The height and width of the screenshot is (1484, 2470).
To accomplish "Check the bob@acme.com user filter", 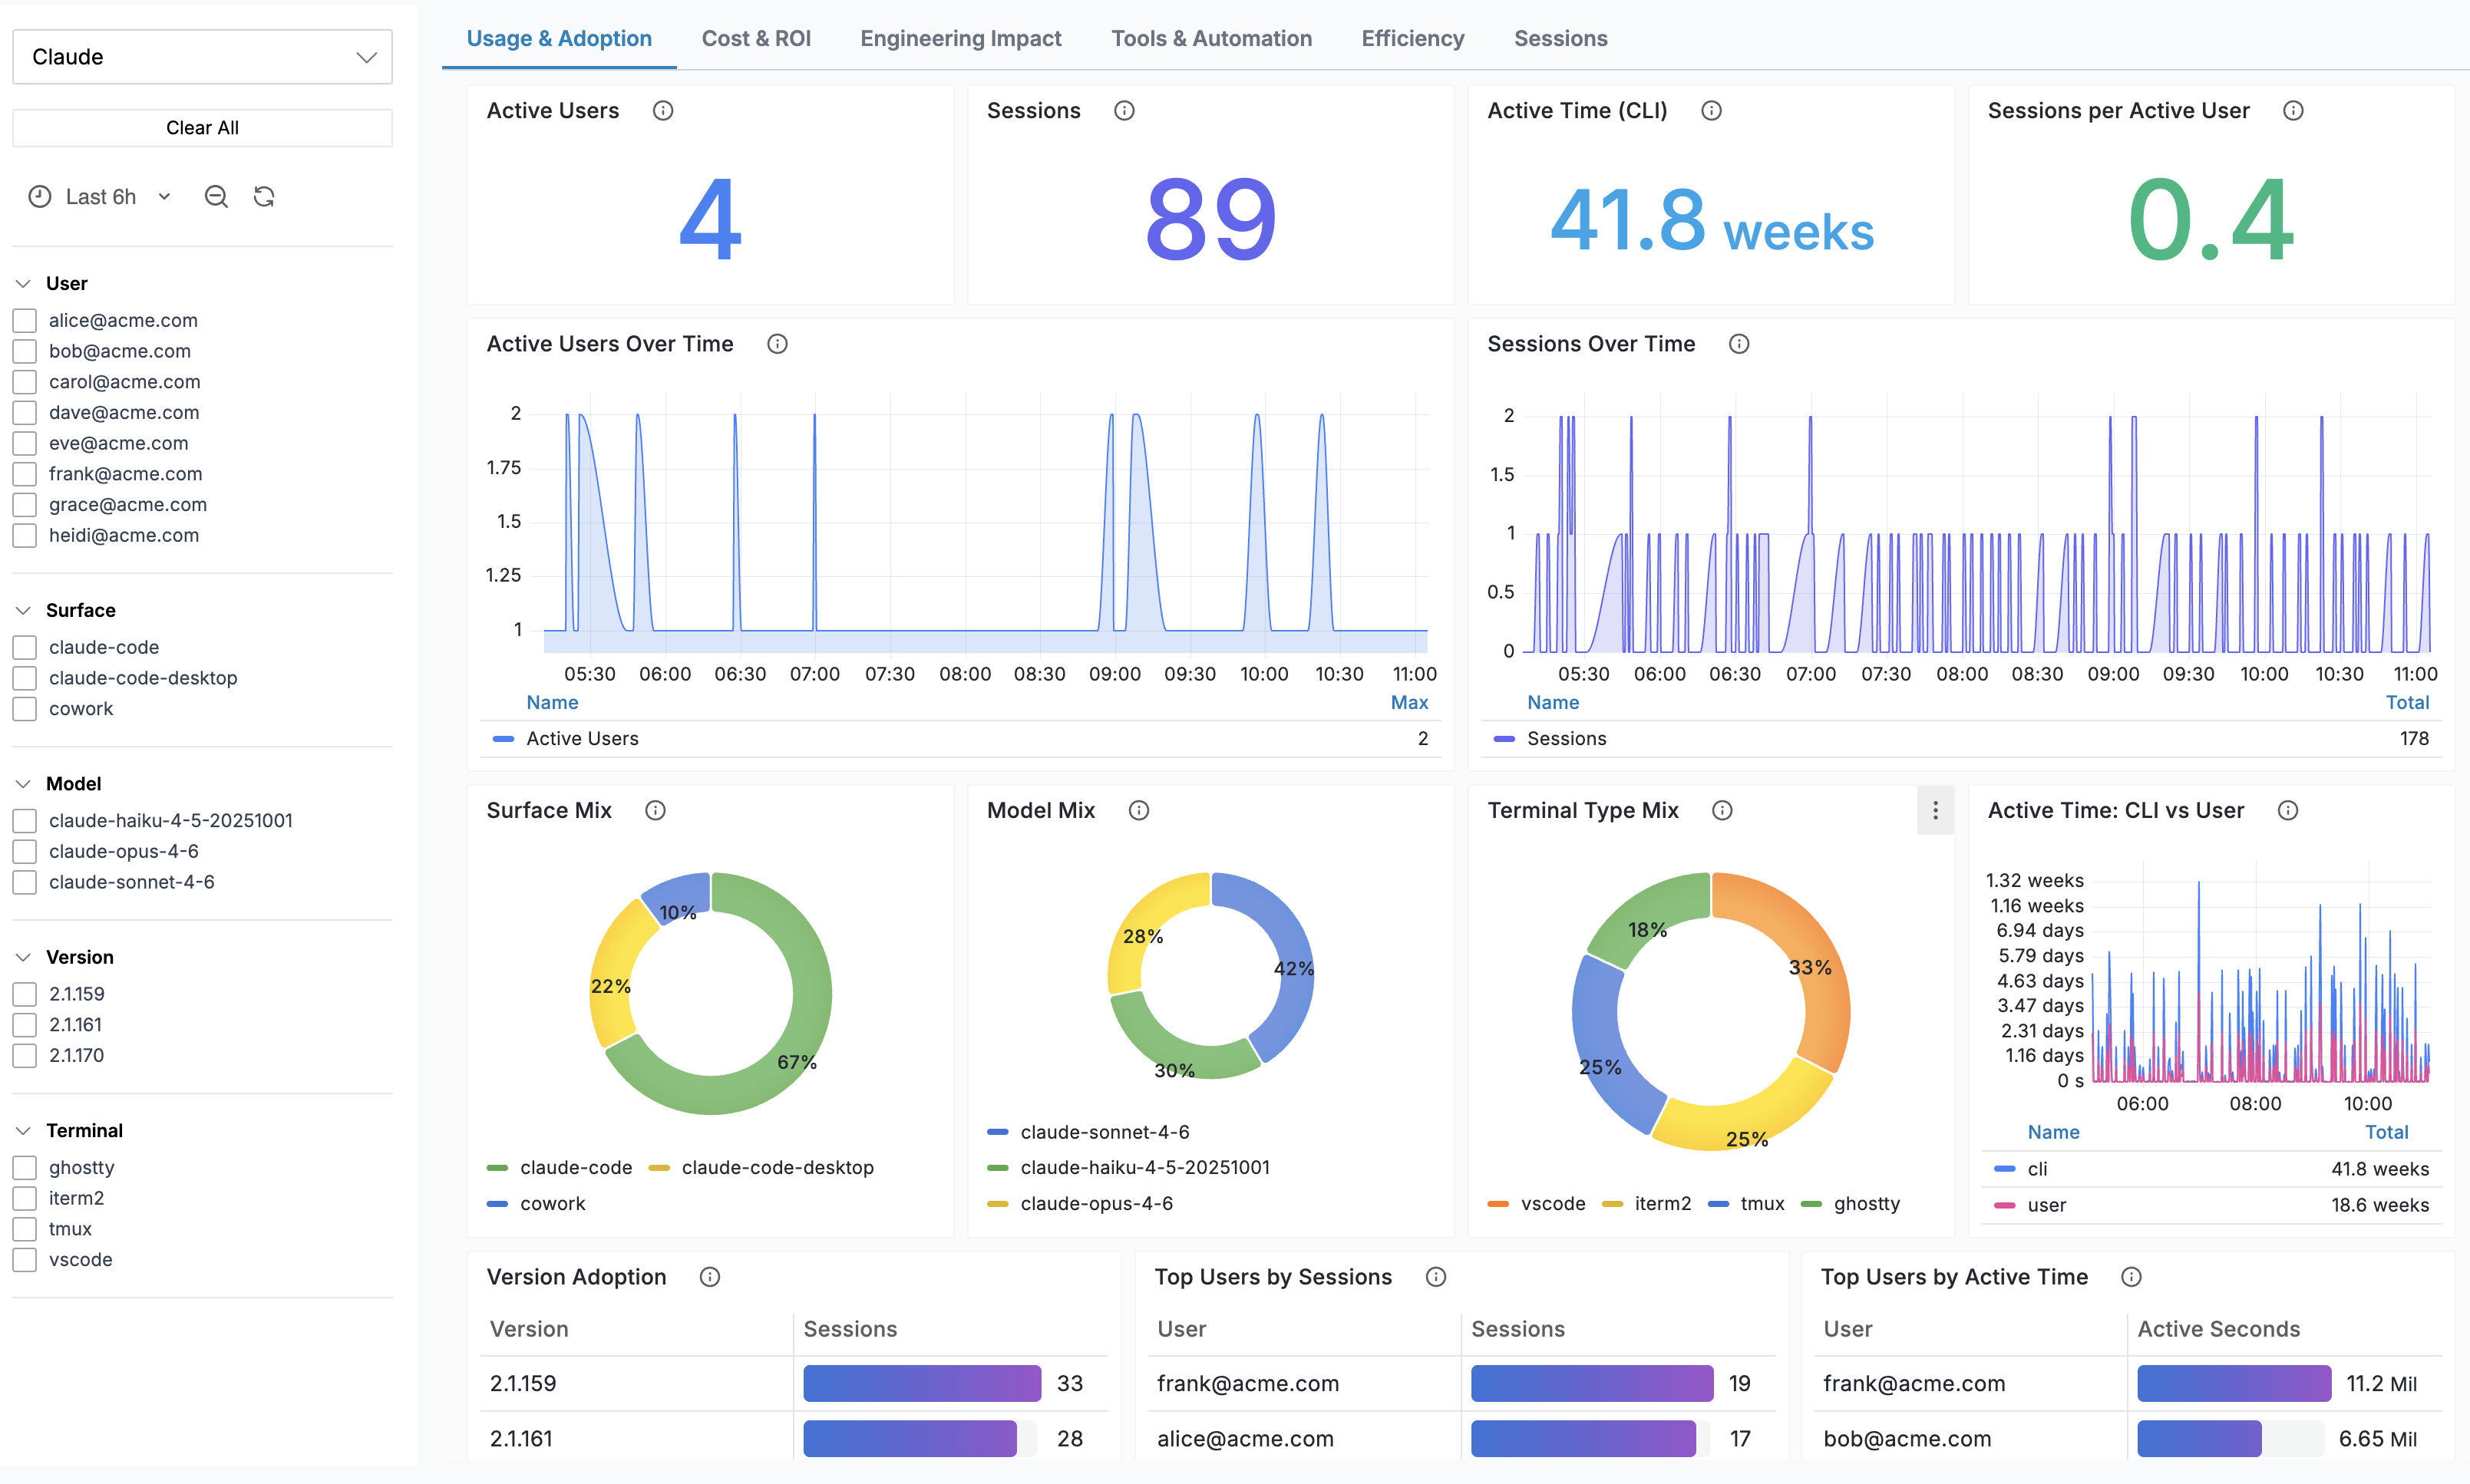I will coord(25,352).
